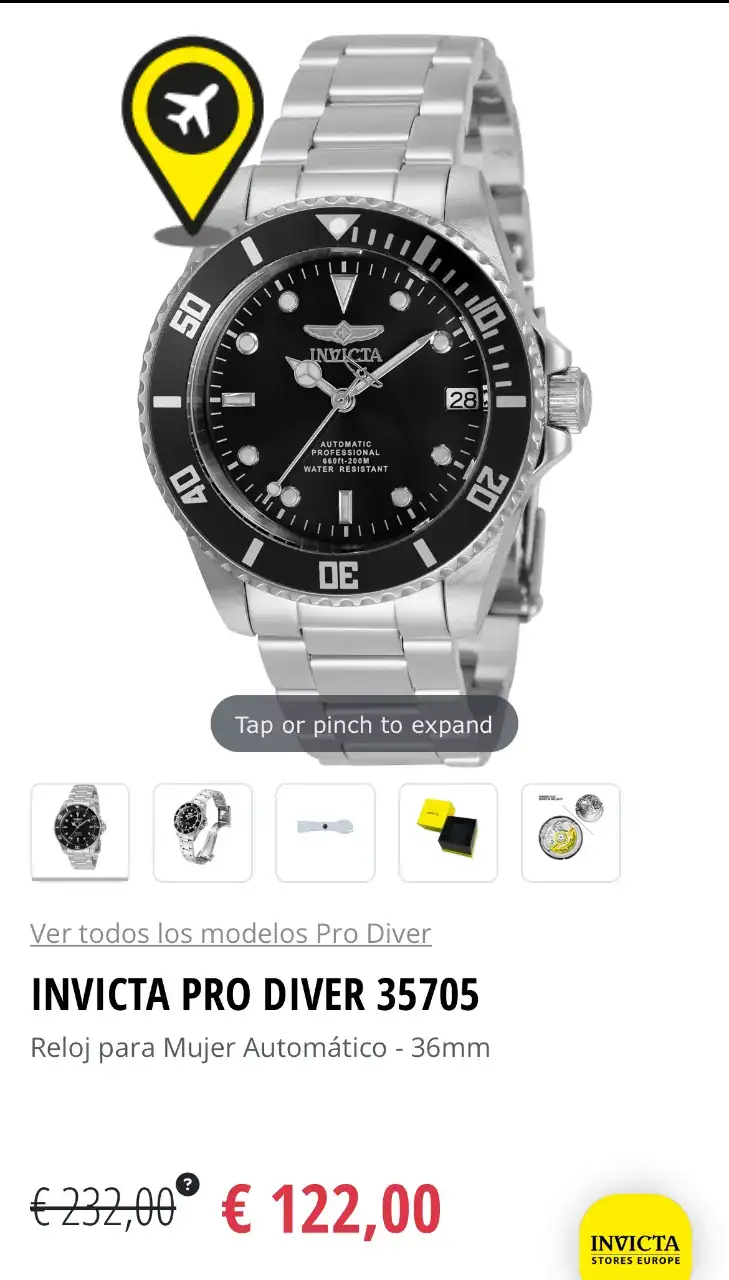Expand the main watch image at the dial center
This screenshot has width=729, height=1280.
point(343,401)
